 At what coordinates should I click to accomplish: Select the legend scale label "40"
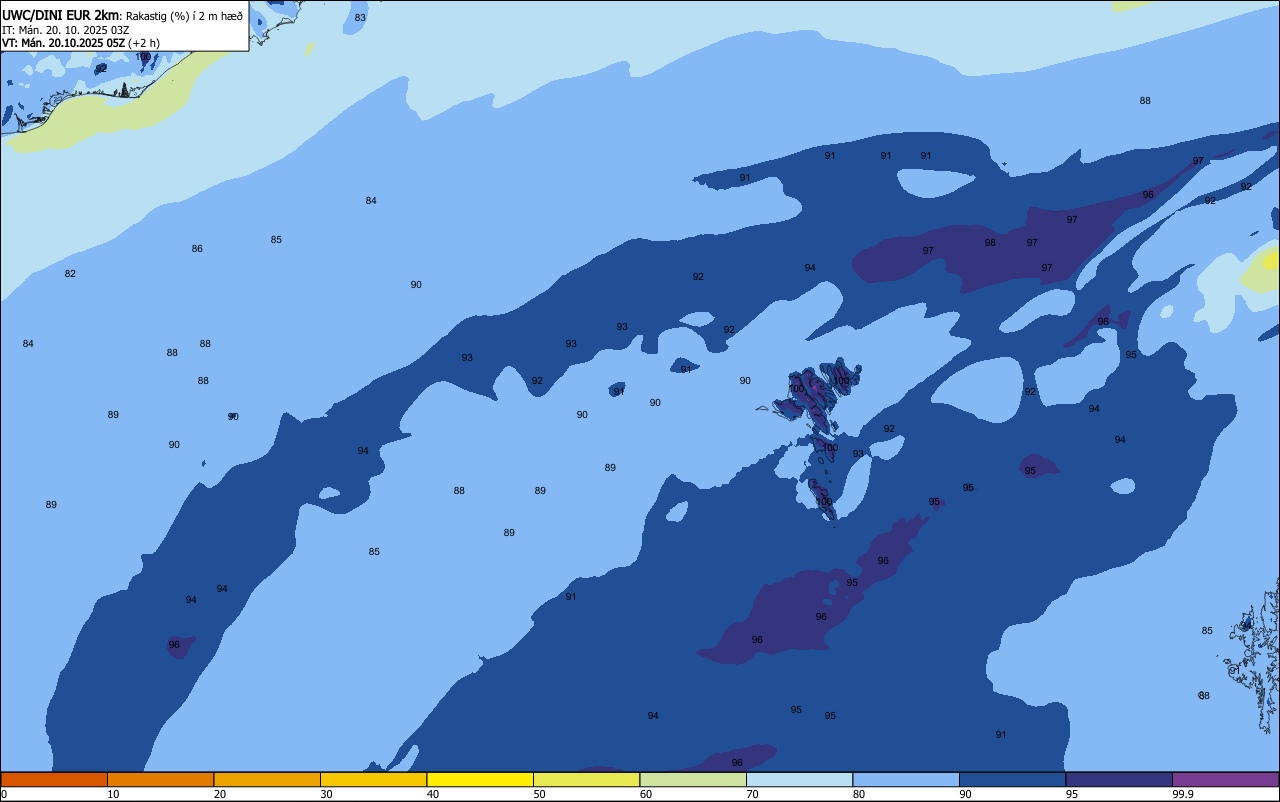click(x=433, y=794)
